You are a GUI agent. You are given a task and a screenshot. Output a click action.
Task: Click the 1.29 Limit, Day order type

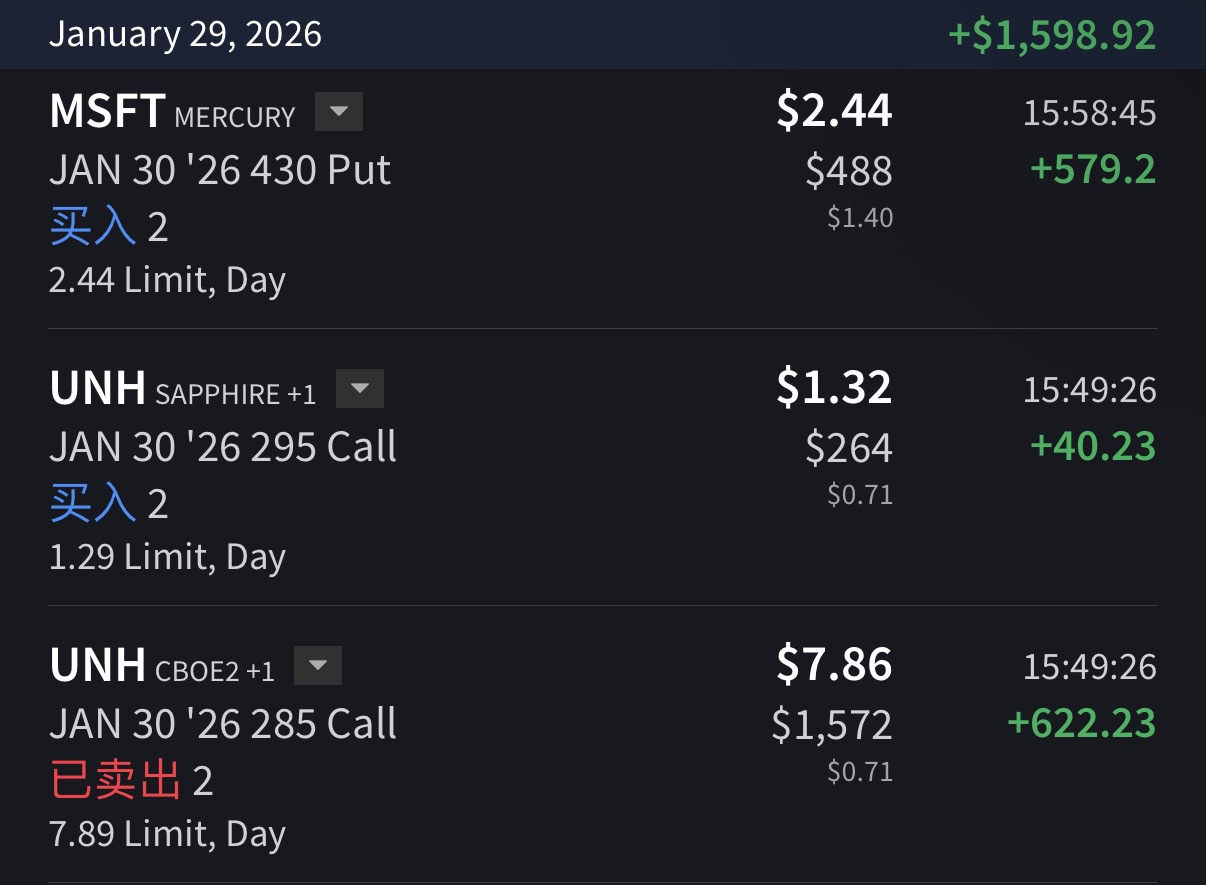pyautogui.click(x=167, y=557)
